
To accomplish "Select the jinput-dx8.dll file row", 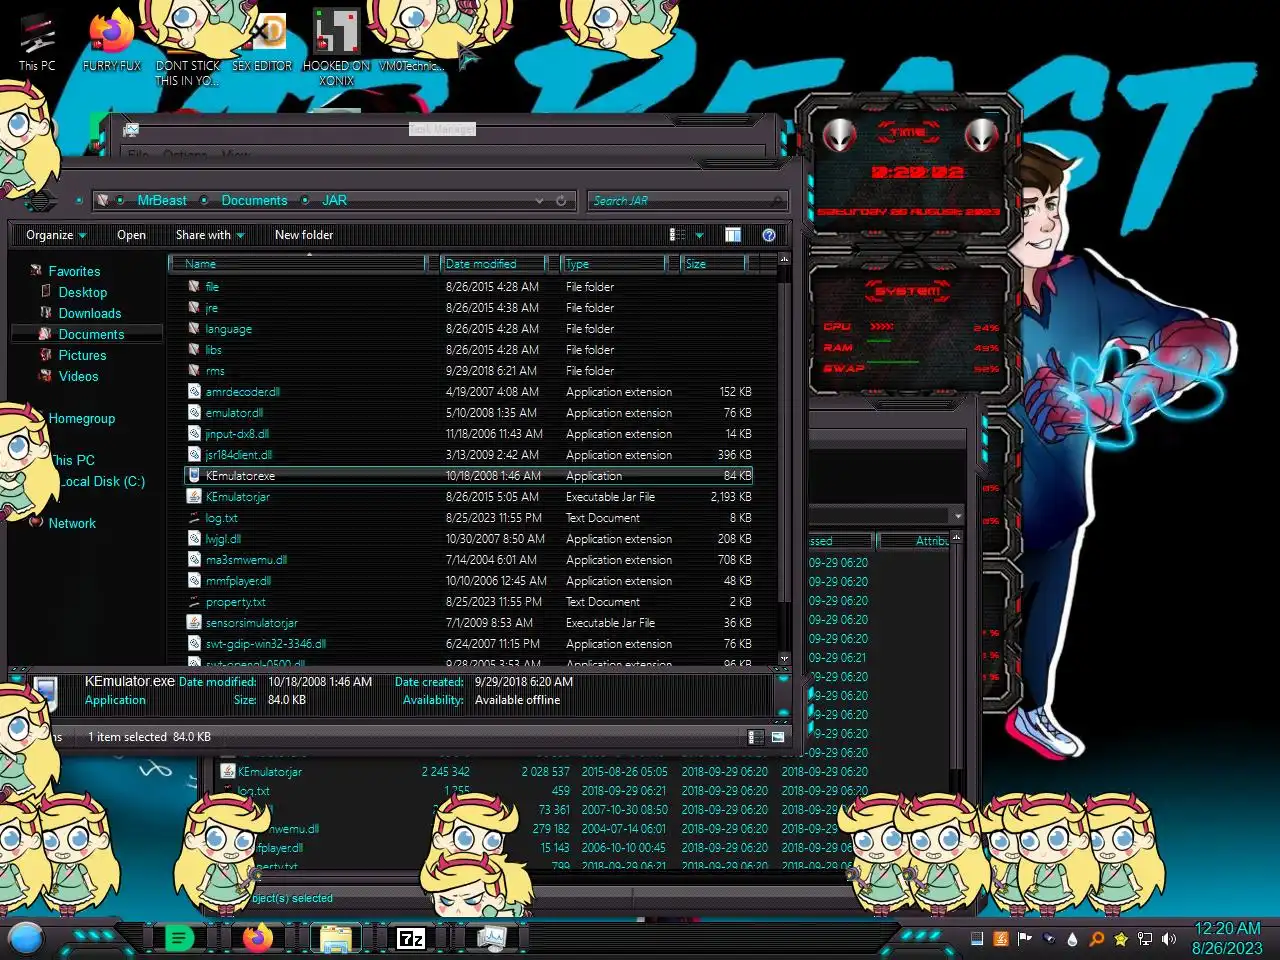I will coord(469,434).
